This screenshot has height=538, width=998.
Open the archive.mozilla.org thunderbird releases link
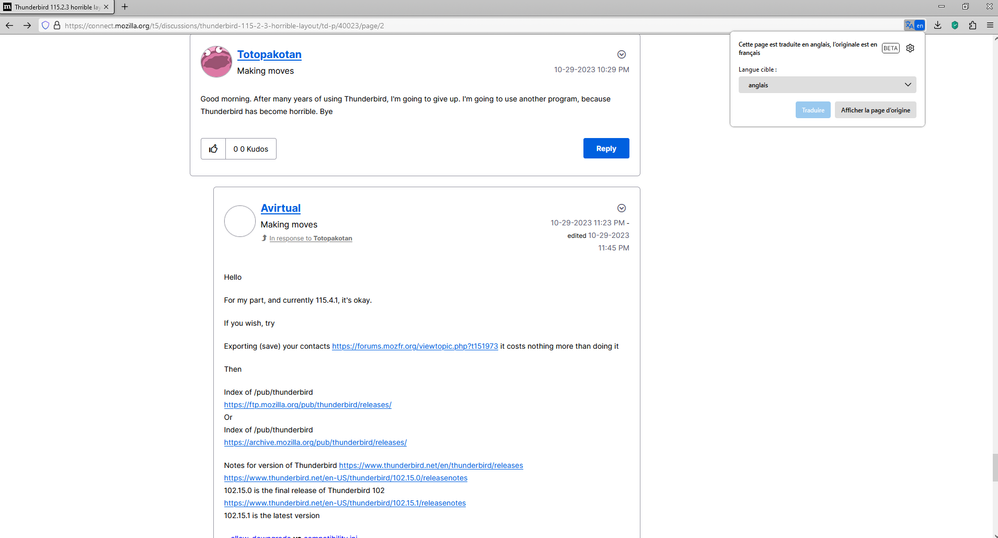pyautogui.click(x=315, y=442)
